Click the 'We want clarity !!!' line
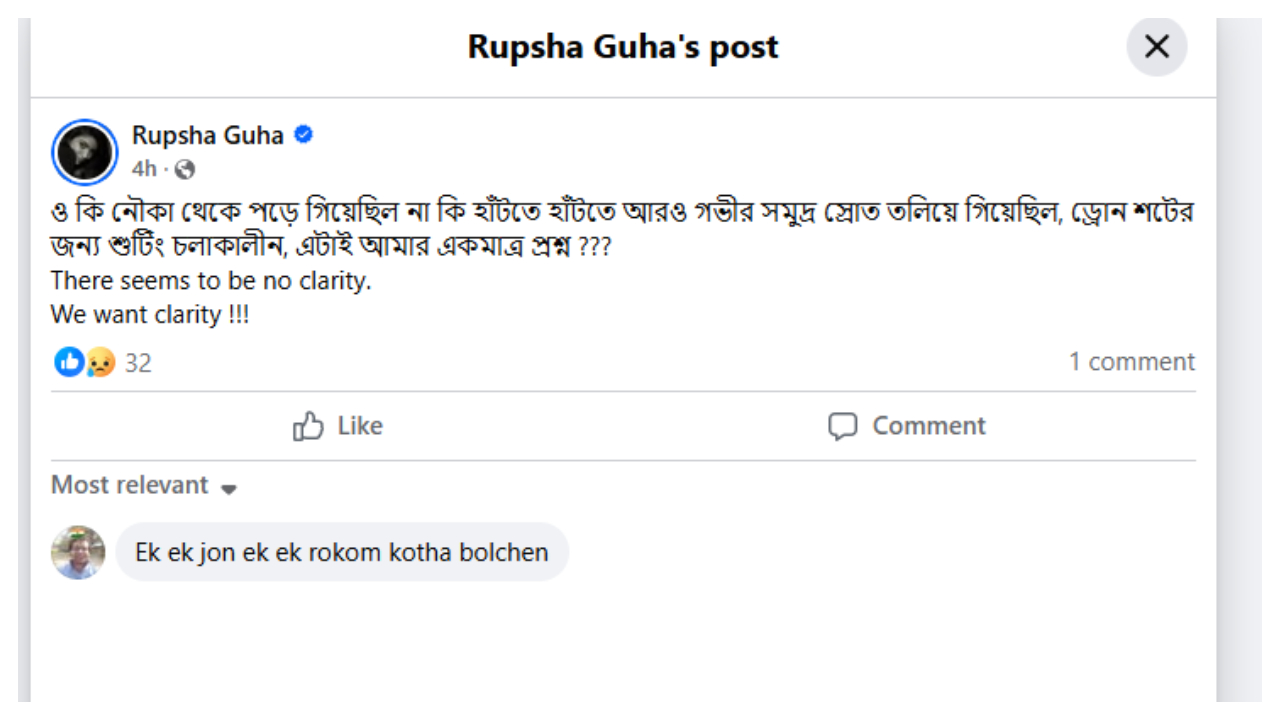Viewport: 1280px width, 720px height. click(x=150, y=314)
